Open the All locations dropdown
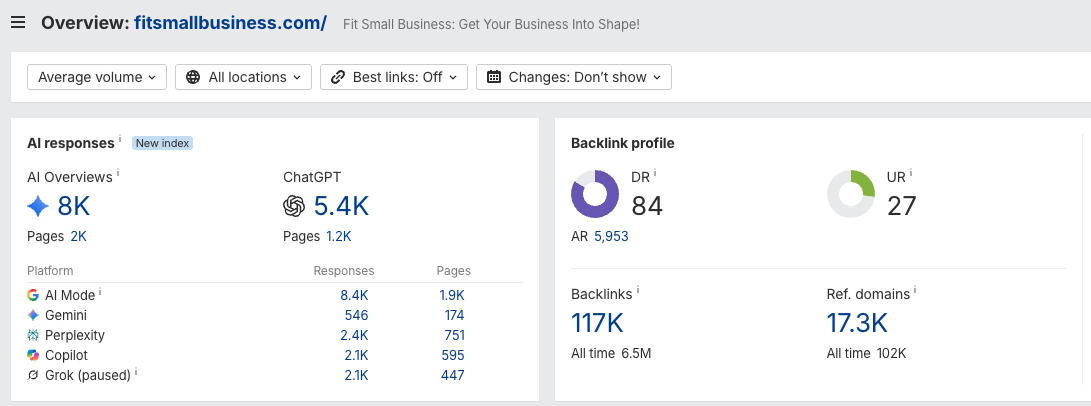 click(244, 77)
